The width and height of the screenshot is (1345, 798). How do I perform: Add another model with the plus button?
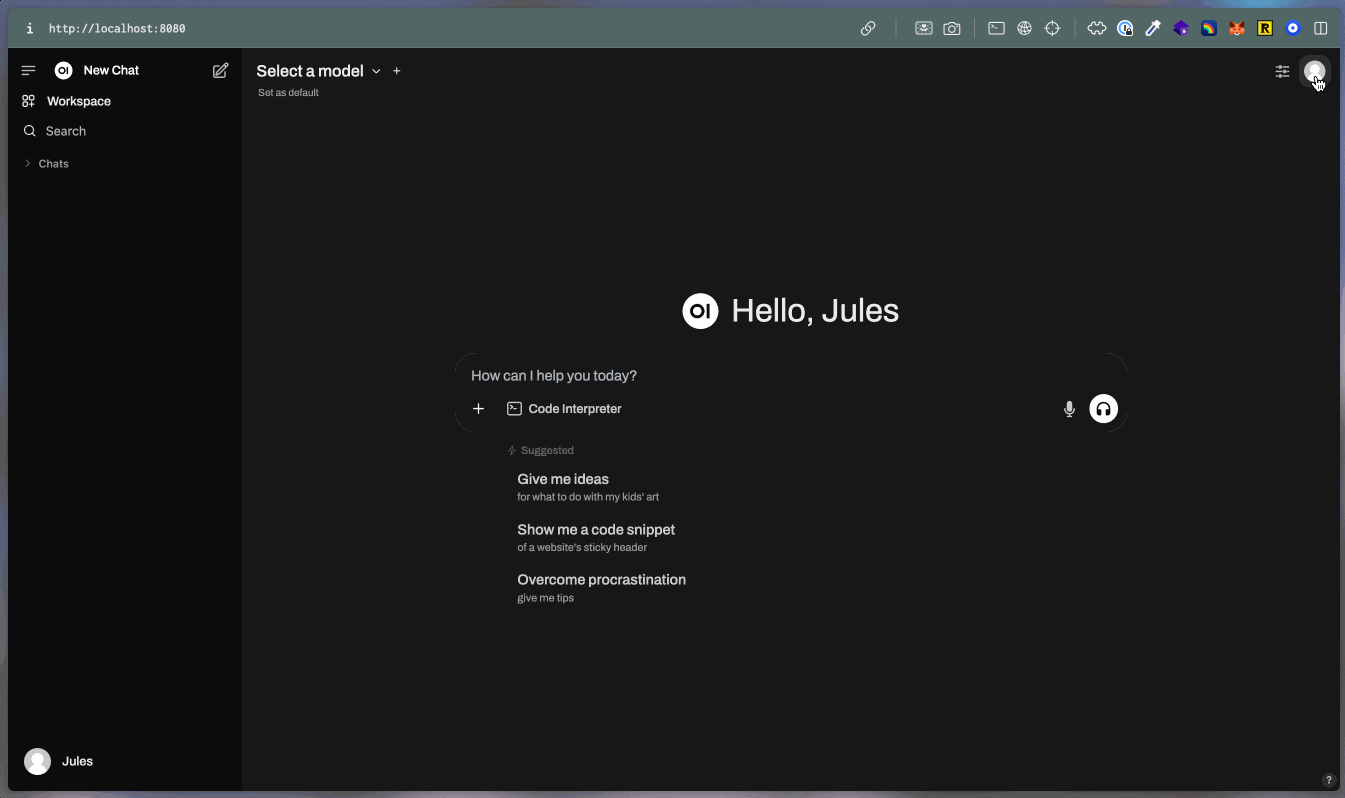click(x=396, y=70)
